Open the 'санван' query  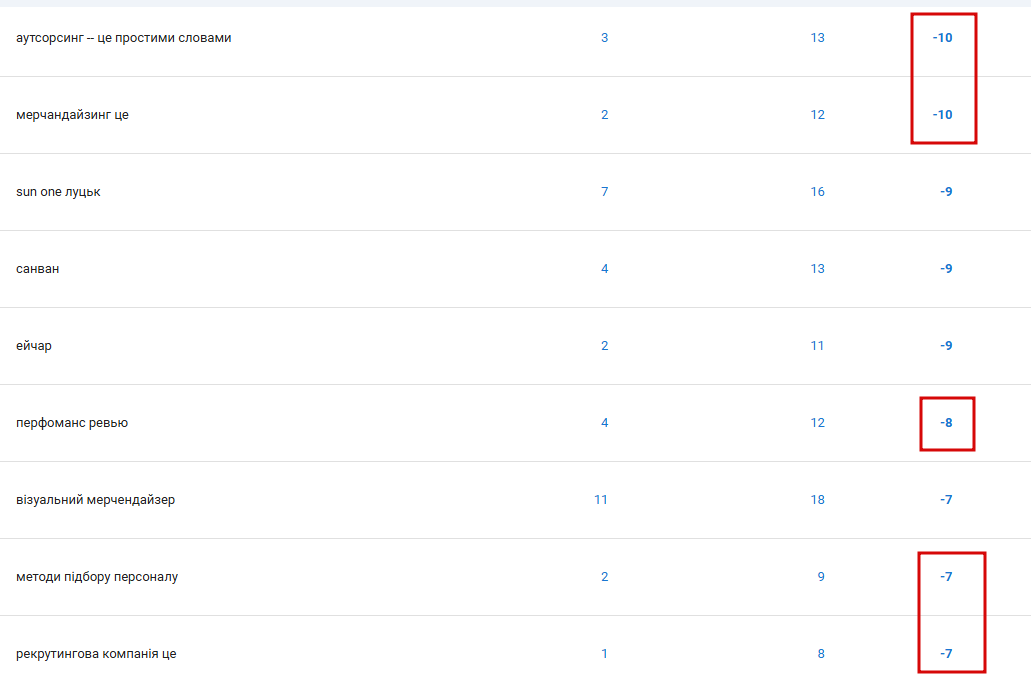click(37, 269)
